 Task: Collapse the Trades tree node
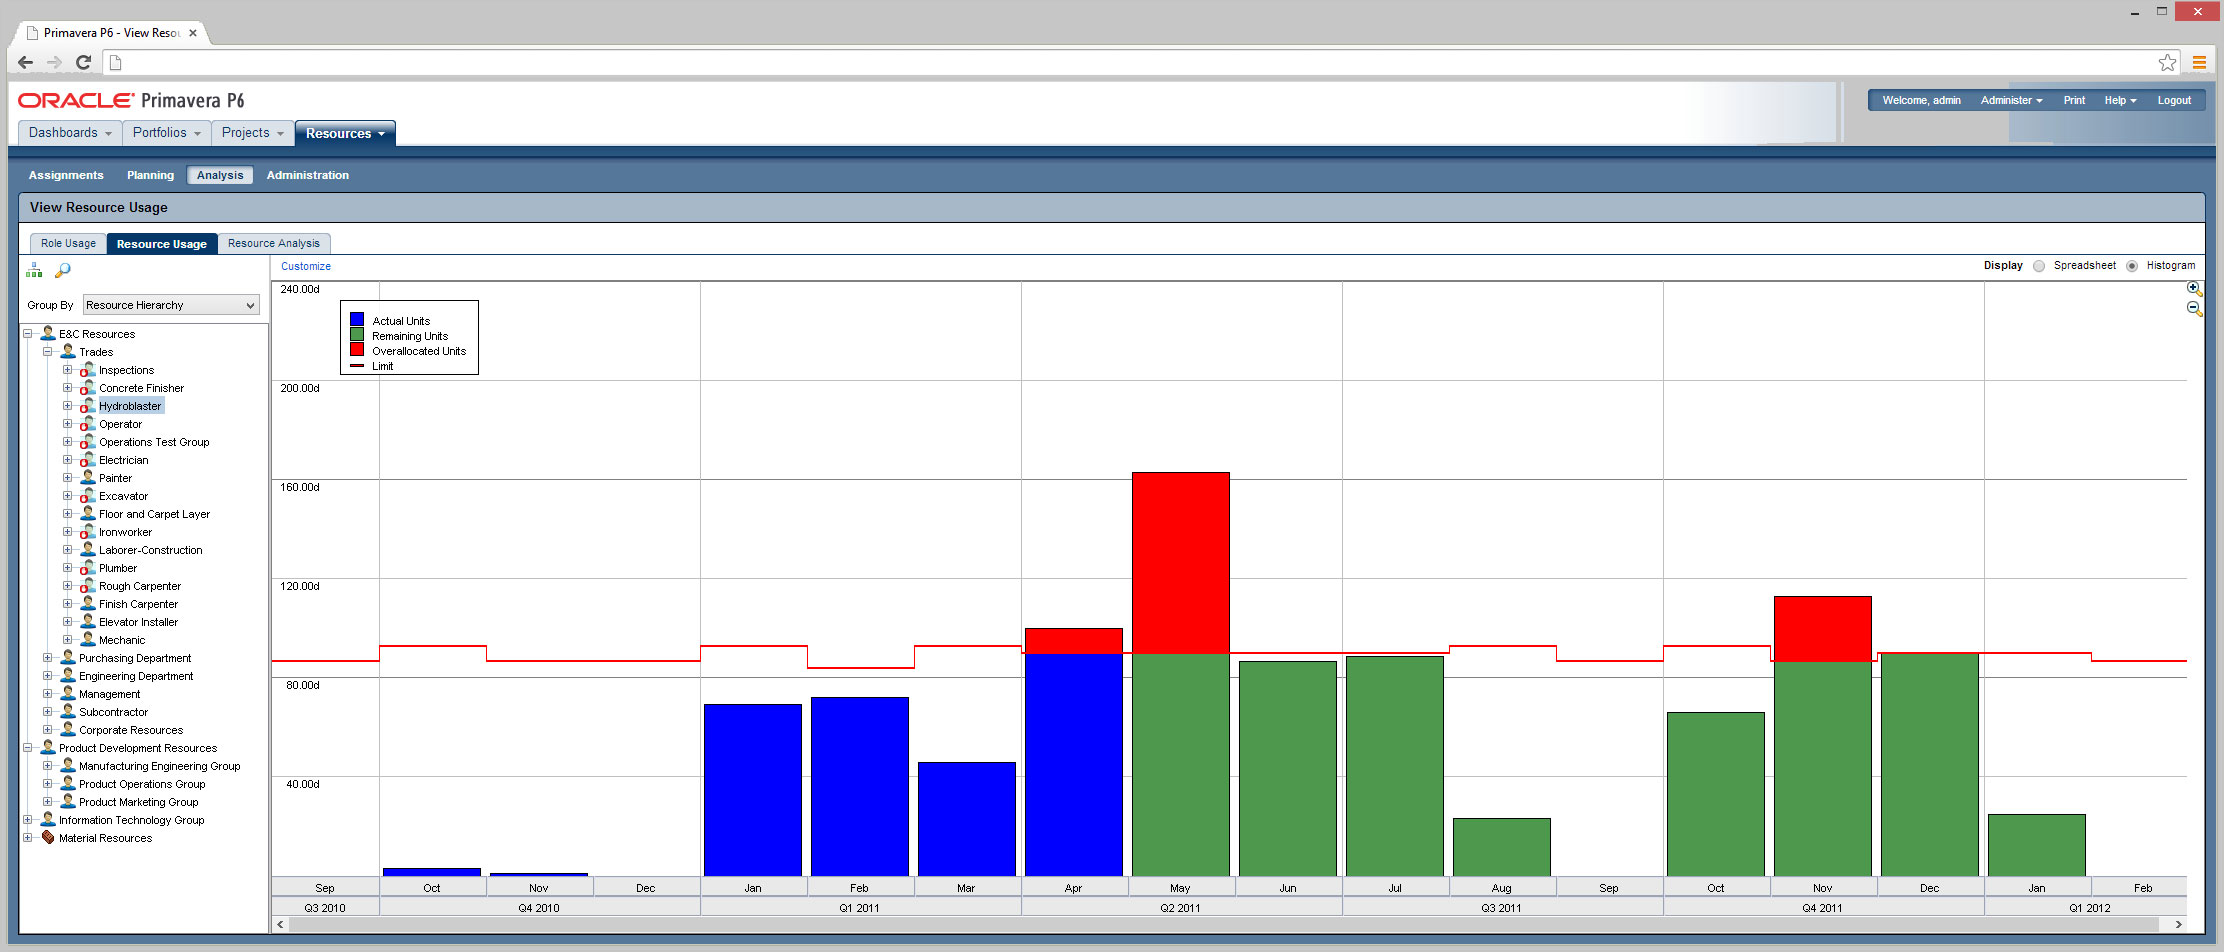(47, 352)
